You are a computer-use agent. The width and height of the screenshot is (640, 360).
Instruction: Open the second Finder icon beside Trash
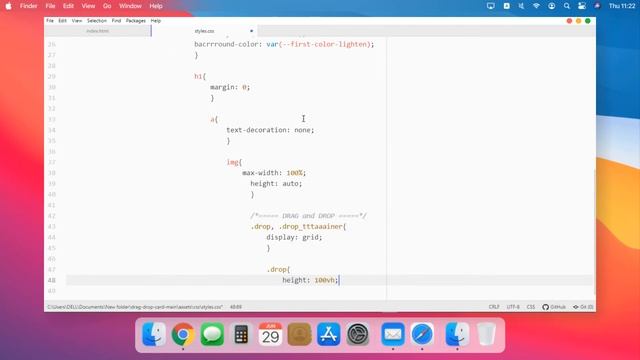pos(457,334)
